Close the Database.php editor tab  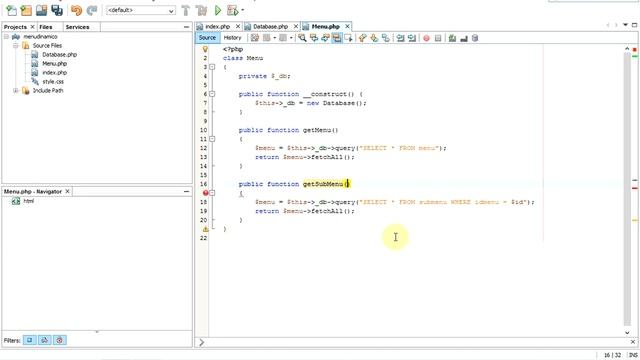(296, 27)
